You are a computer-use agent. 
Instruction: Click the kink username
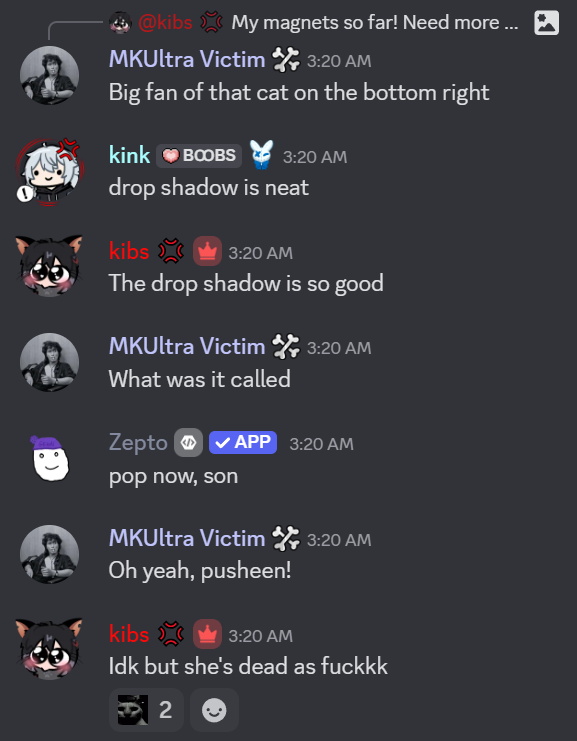(x=129, y=155)
